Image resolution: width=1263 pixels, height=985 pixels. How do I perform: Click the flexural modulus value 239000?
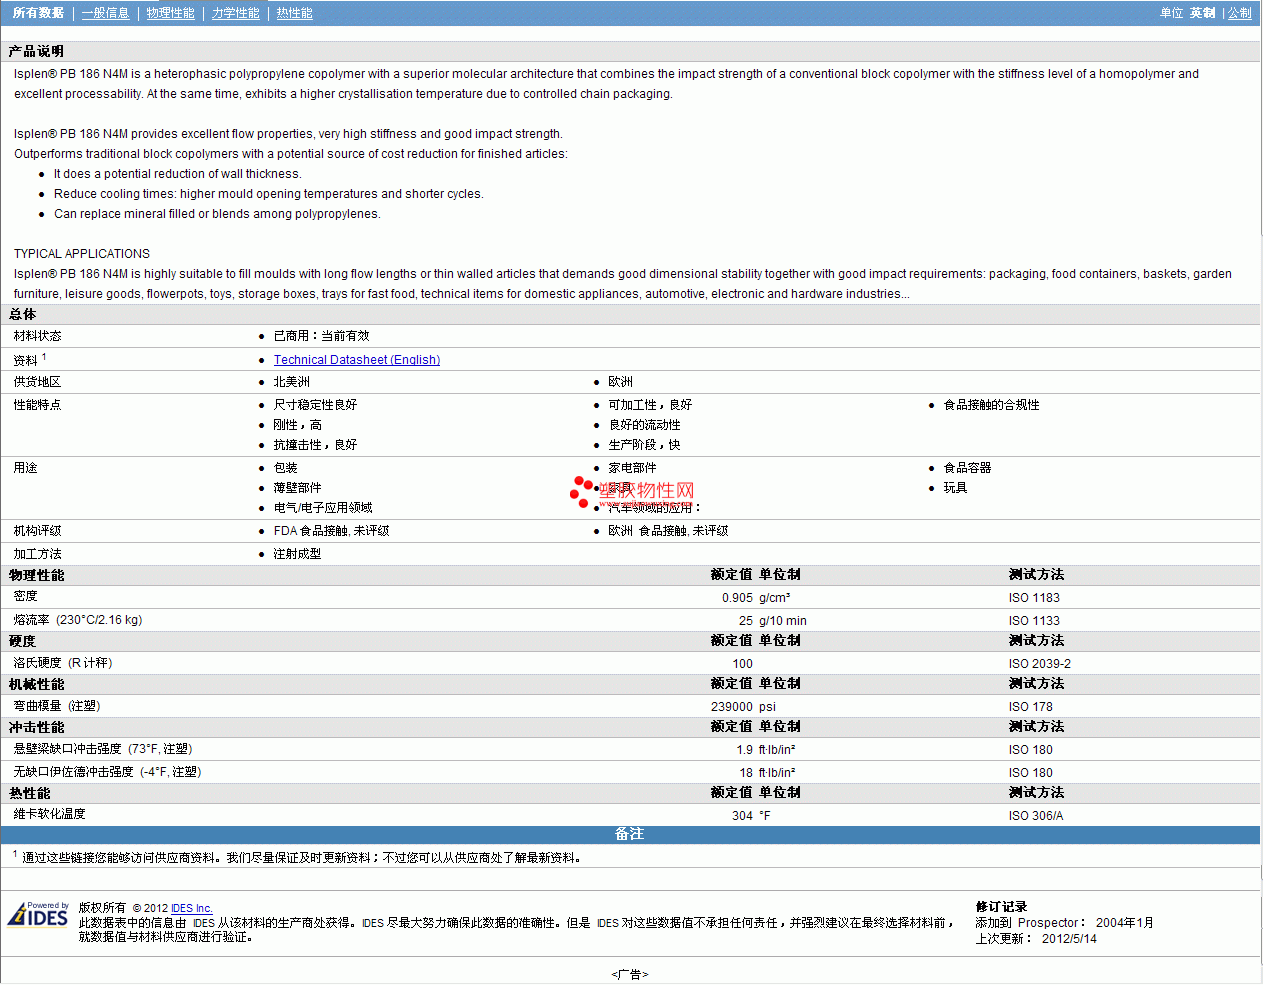click(x=732, y=707)
